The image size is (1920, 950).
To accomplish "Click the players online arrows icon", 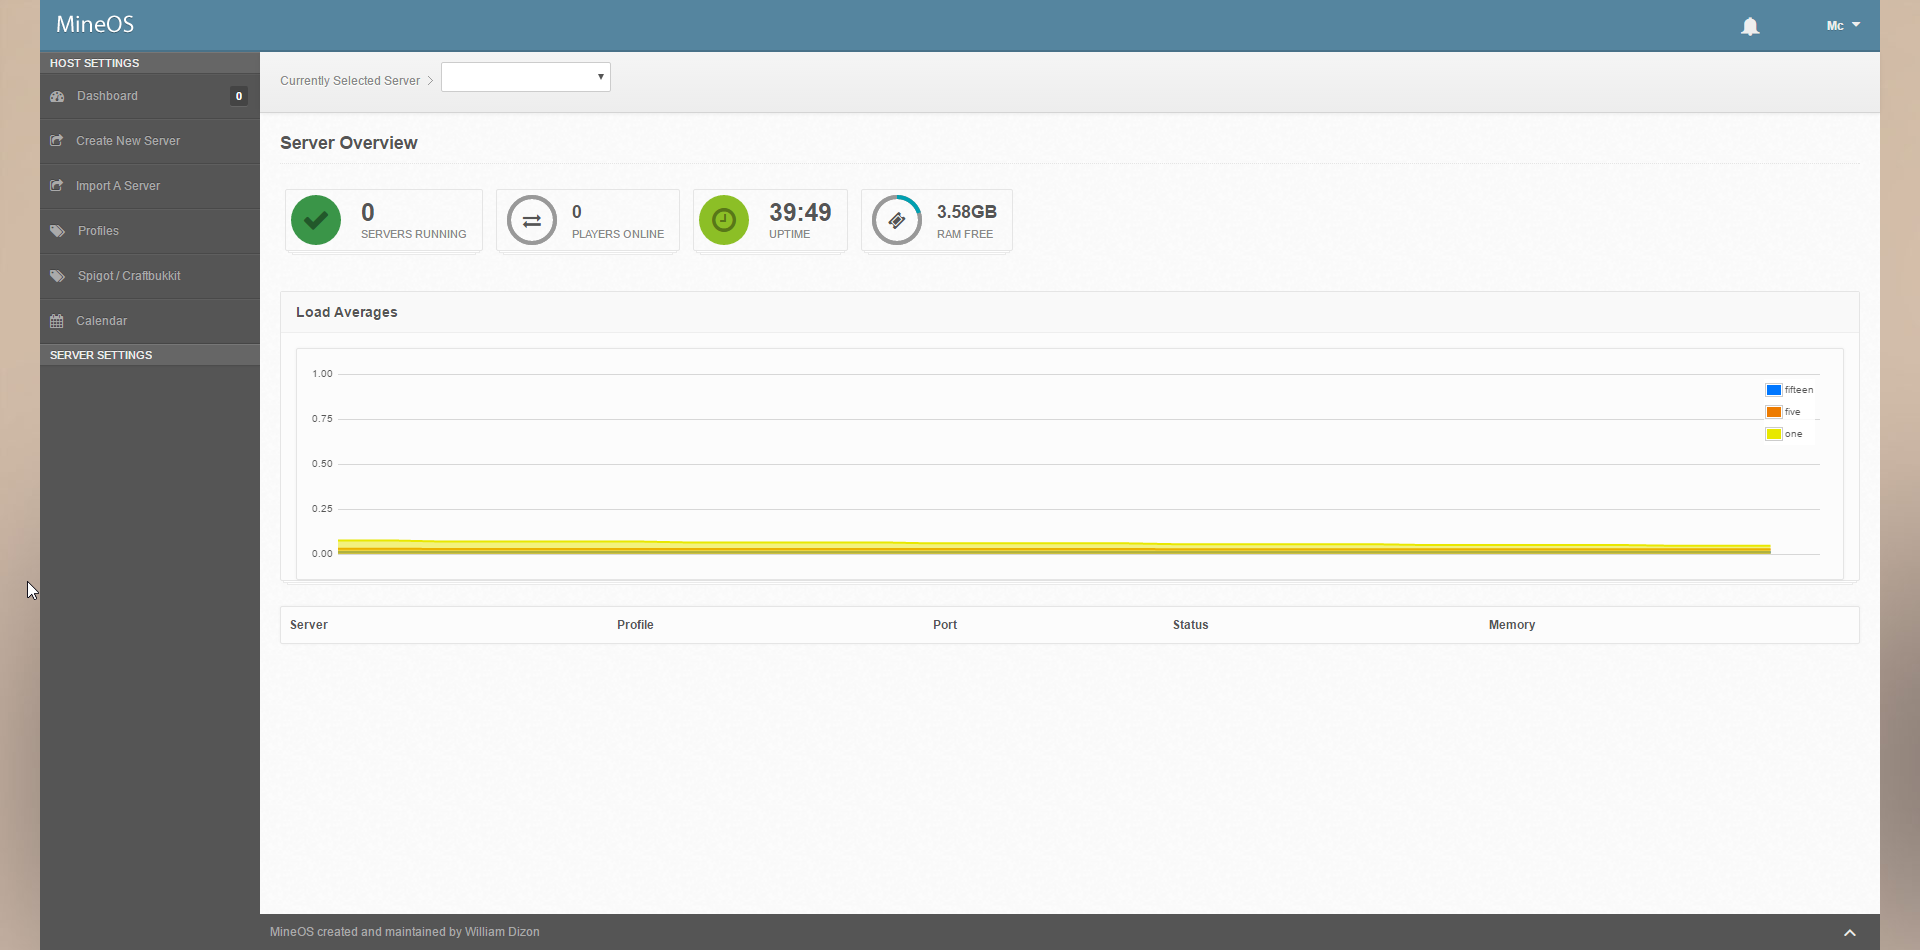I will [x=531, y=220].
